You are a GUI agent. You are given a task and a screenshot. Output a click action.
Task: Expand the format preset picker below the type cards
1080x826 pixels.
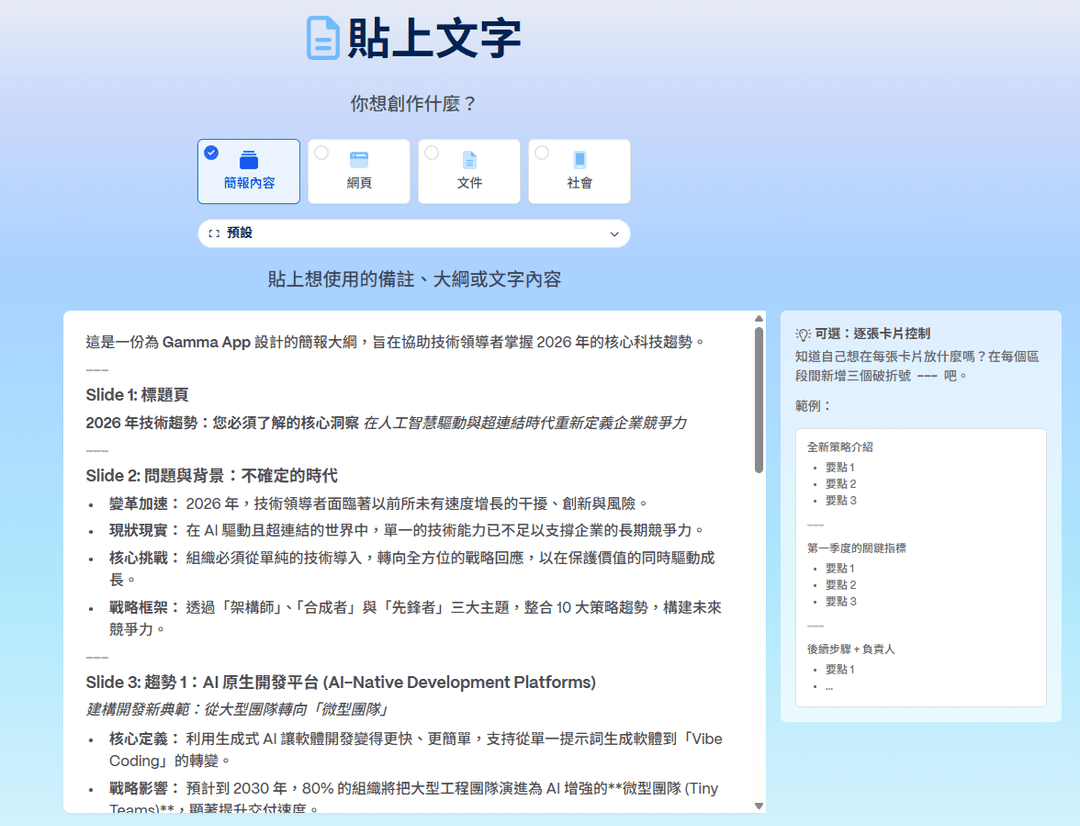click(x=413, y=232)
